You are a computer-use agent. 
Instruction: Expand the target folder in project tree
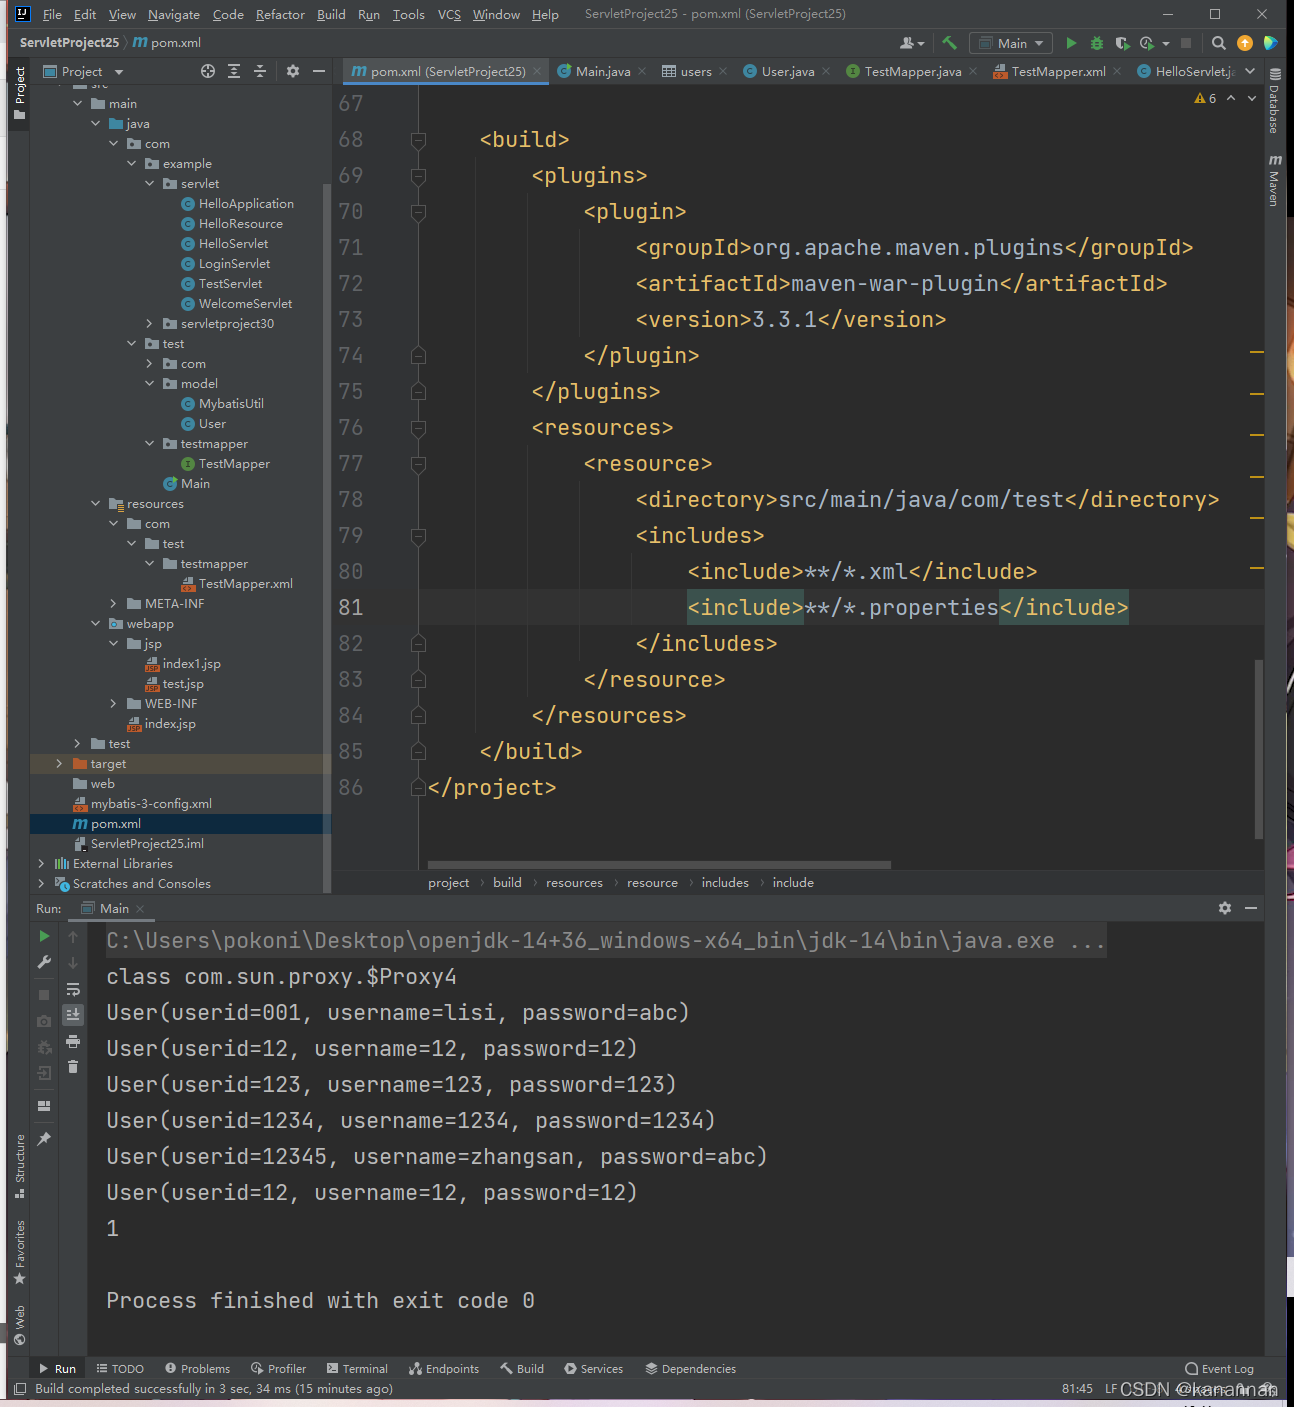(x=59, y=764)
